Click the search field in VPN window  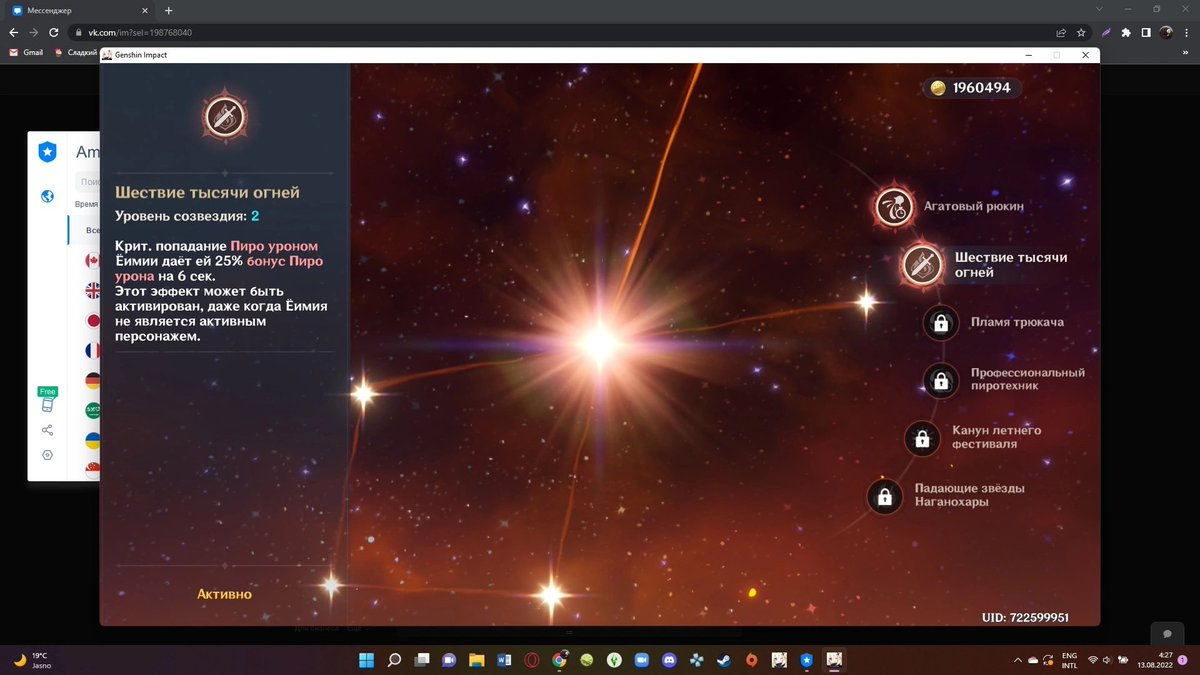pyautogui.click(x=88, y=182)
